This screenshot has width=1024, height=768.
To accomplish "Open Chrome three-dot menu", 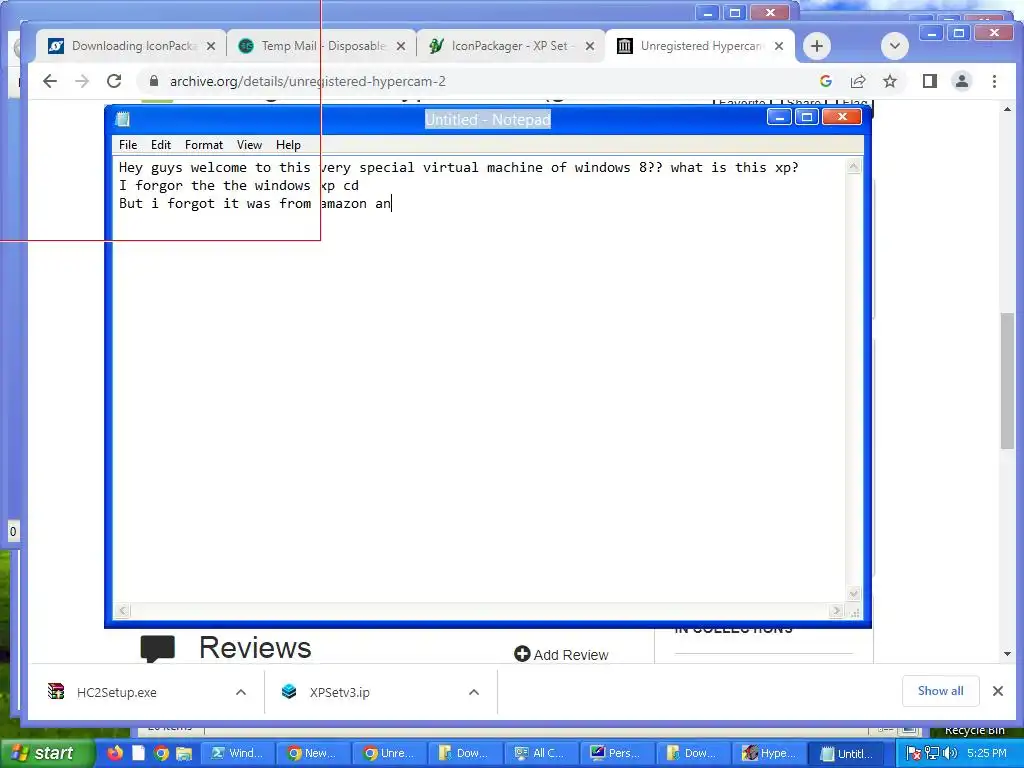I will pos(994,81).
